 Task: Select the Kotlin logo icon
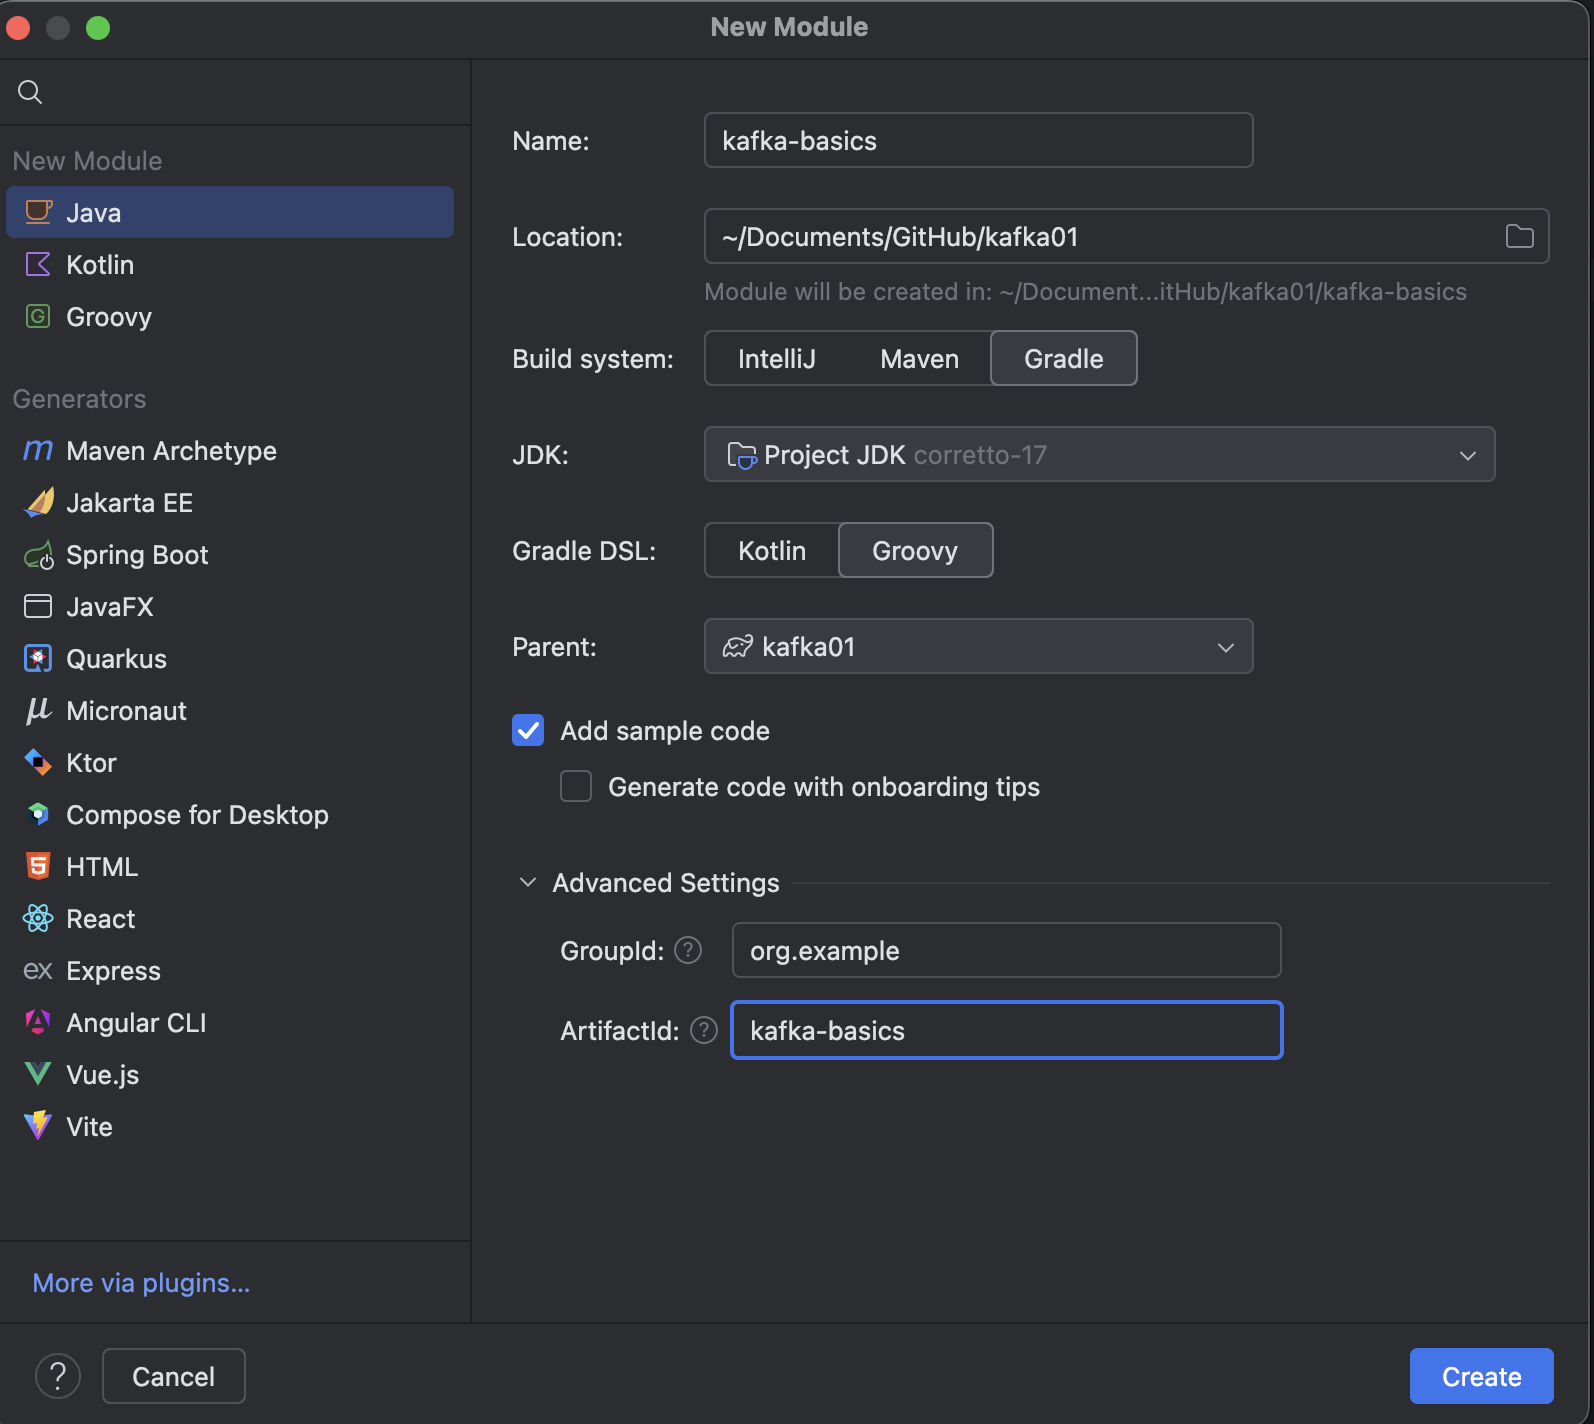tap(38, 264)
